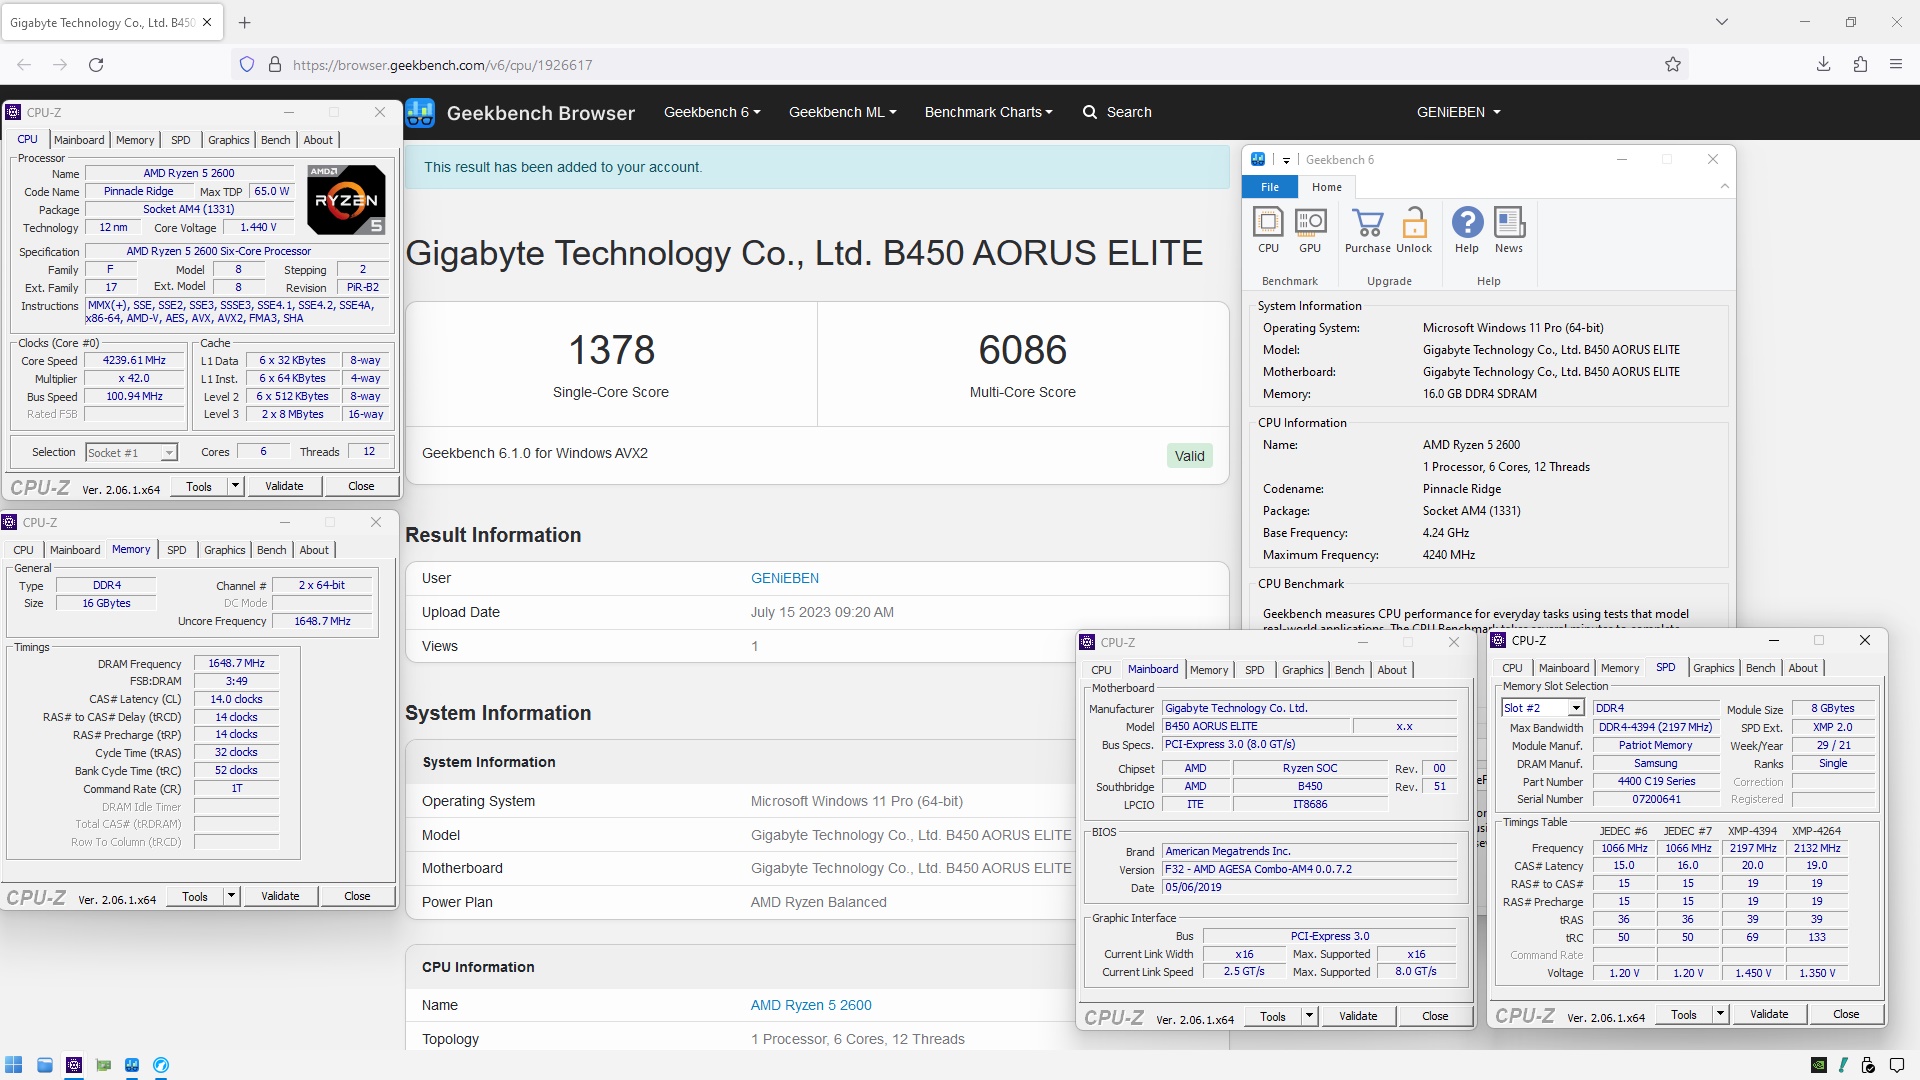Viewport: 1920px width, 1080px height.
Task: Click Close in CPU-Z SPD window
Action: tap(1846, 1014)
